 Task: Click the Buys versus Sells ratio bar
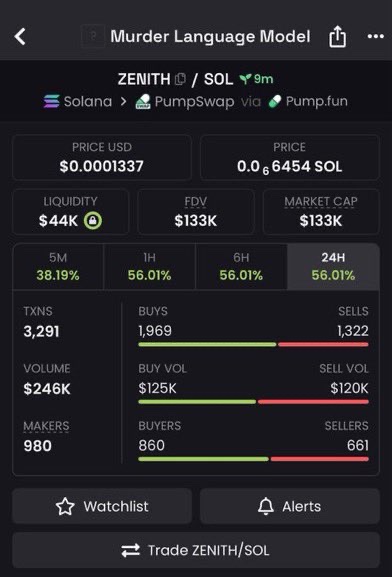(253, 344)
